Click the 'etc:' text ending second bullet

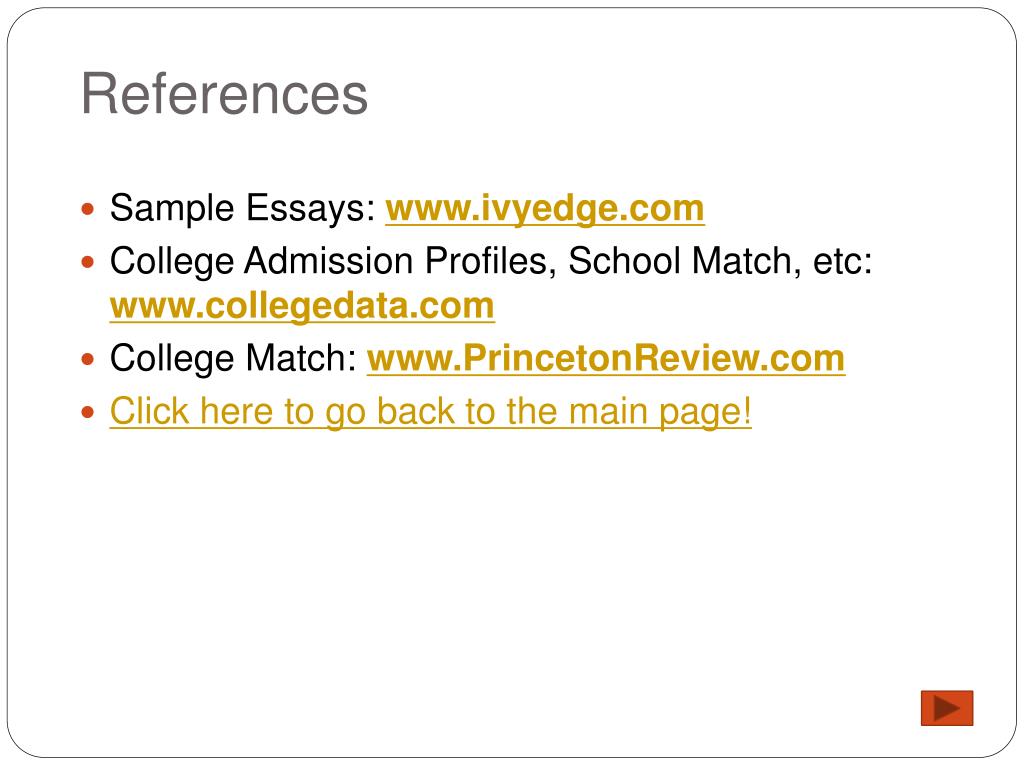[842, 261]
